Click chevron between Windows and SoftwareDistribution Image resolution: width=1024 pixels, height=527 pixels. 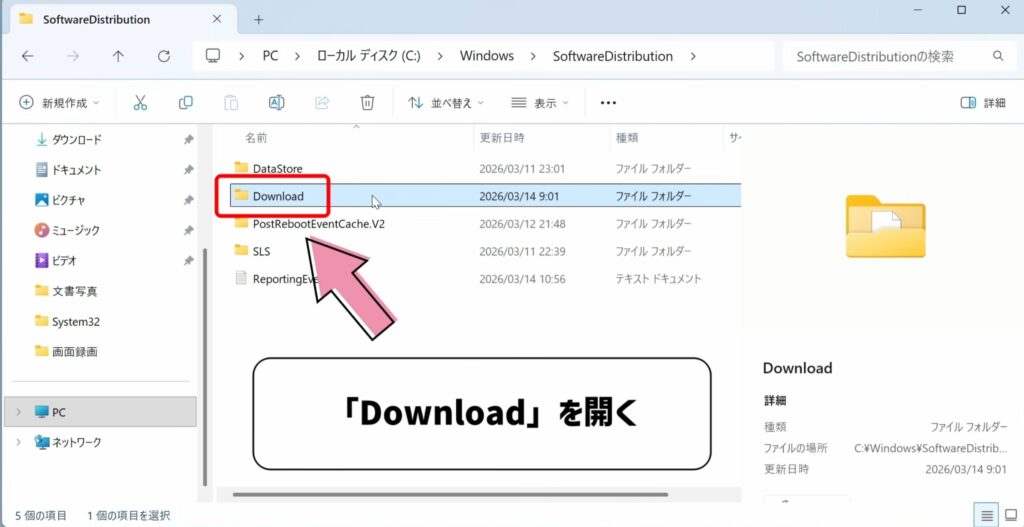534,56
